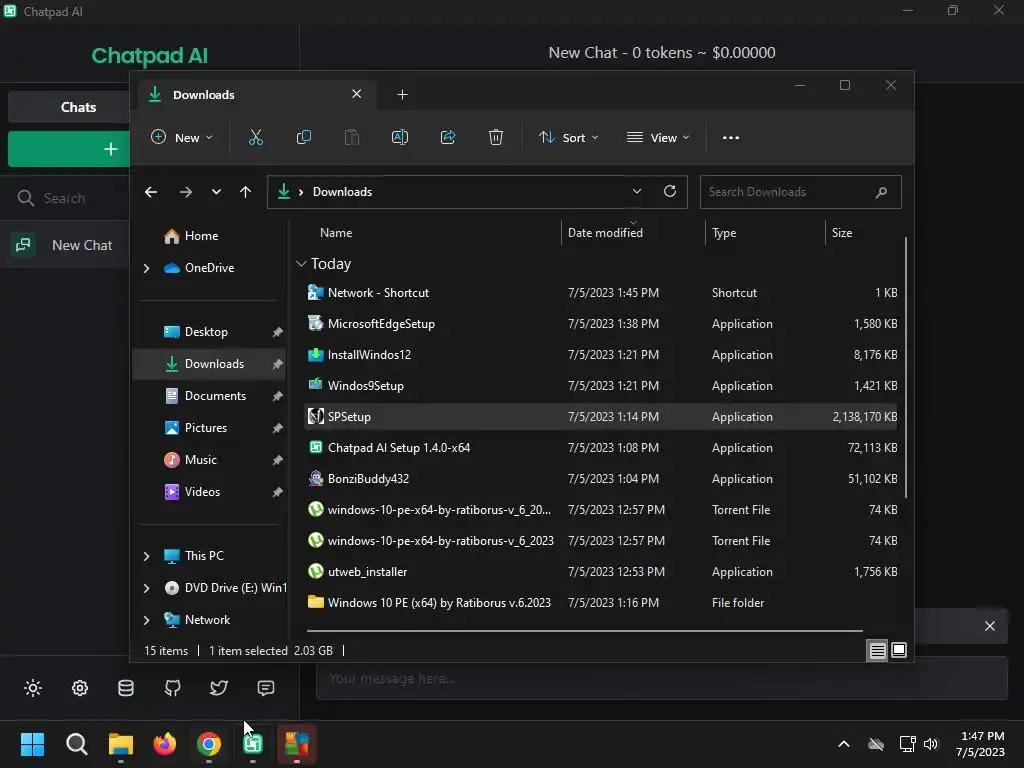Image resolution: width=1024 pixels, height=768 pixels.
Task: Click the file list horizontal scrollbar
Action: pos(584,631)
